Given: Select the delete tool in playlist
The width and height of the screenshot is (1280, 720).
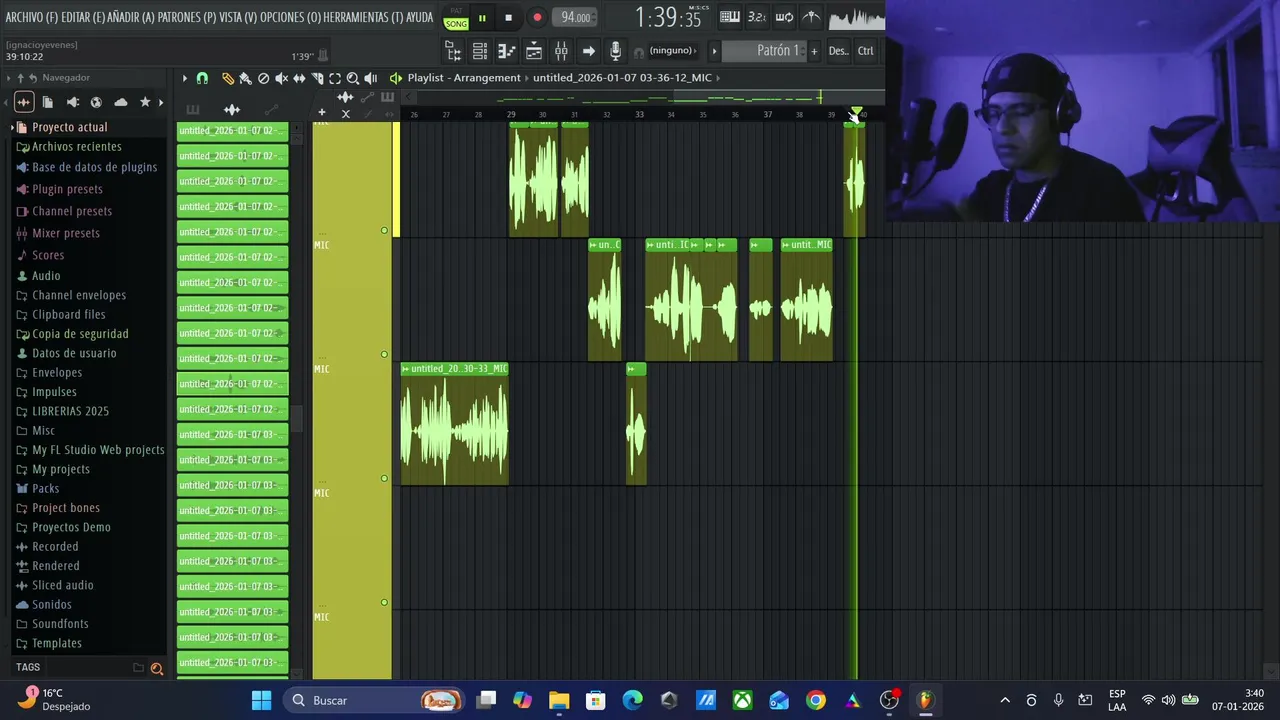Looking at the screenshot, I should coord(263,78).
